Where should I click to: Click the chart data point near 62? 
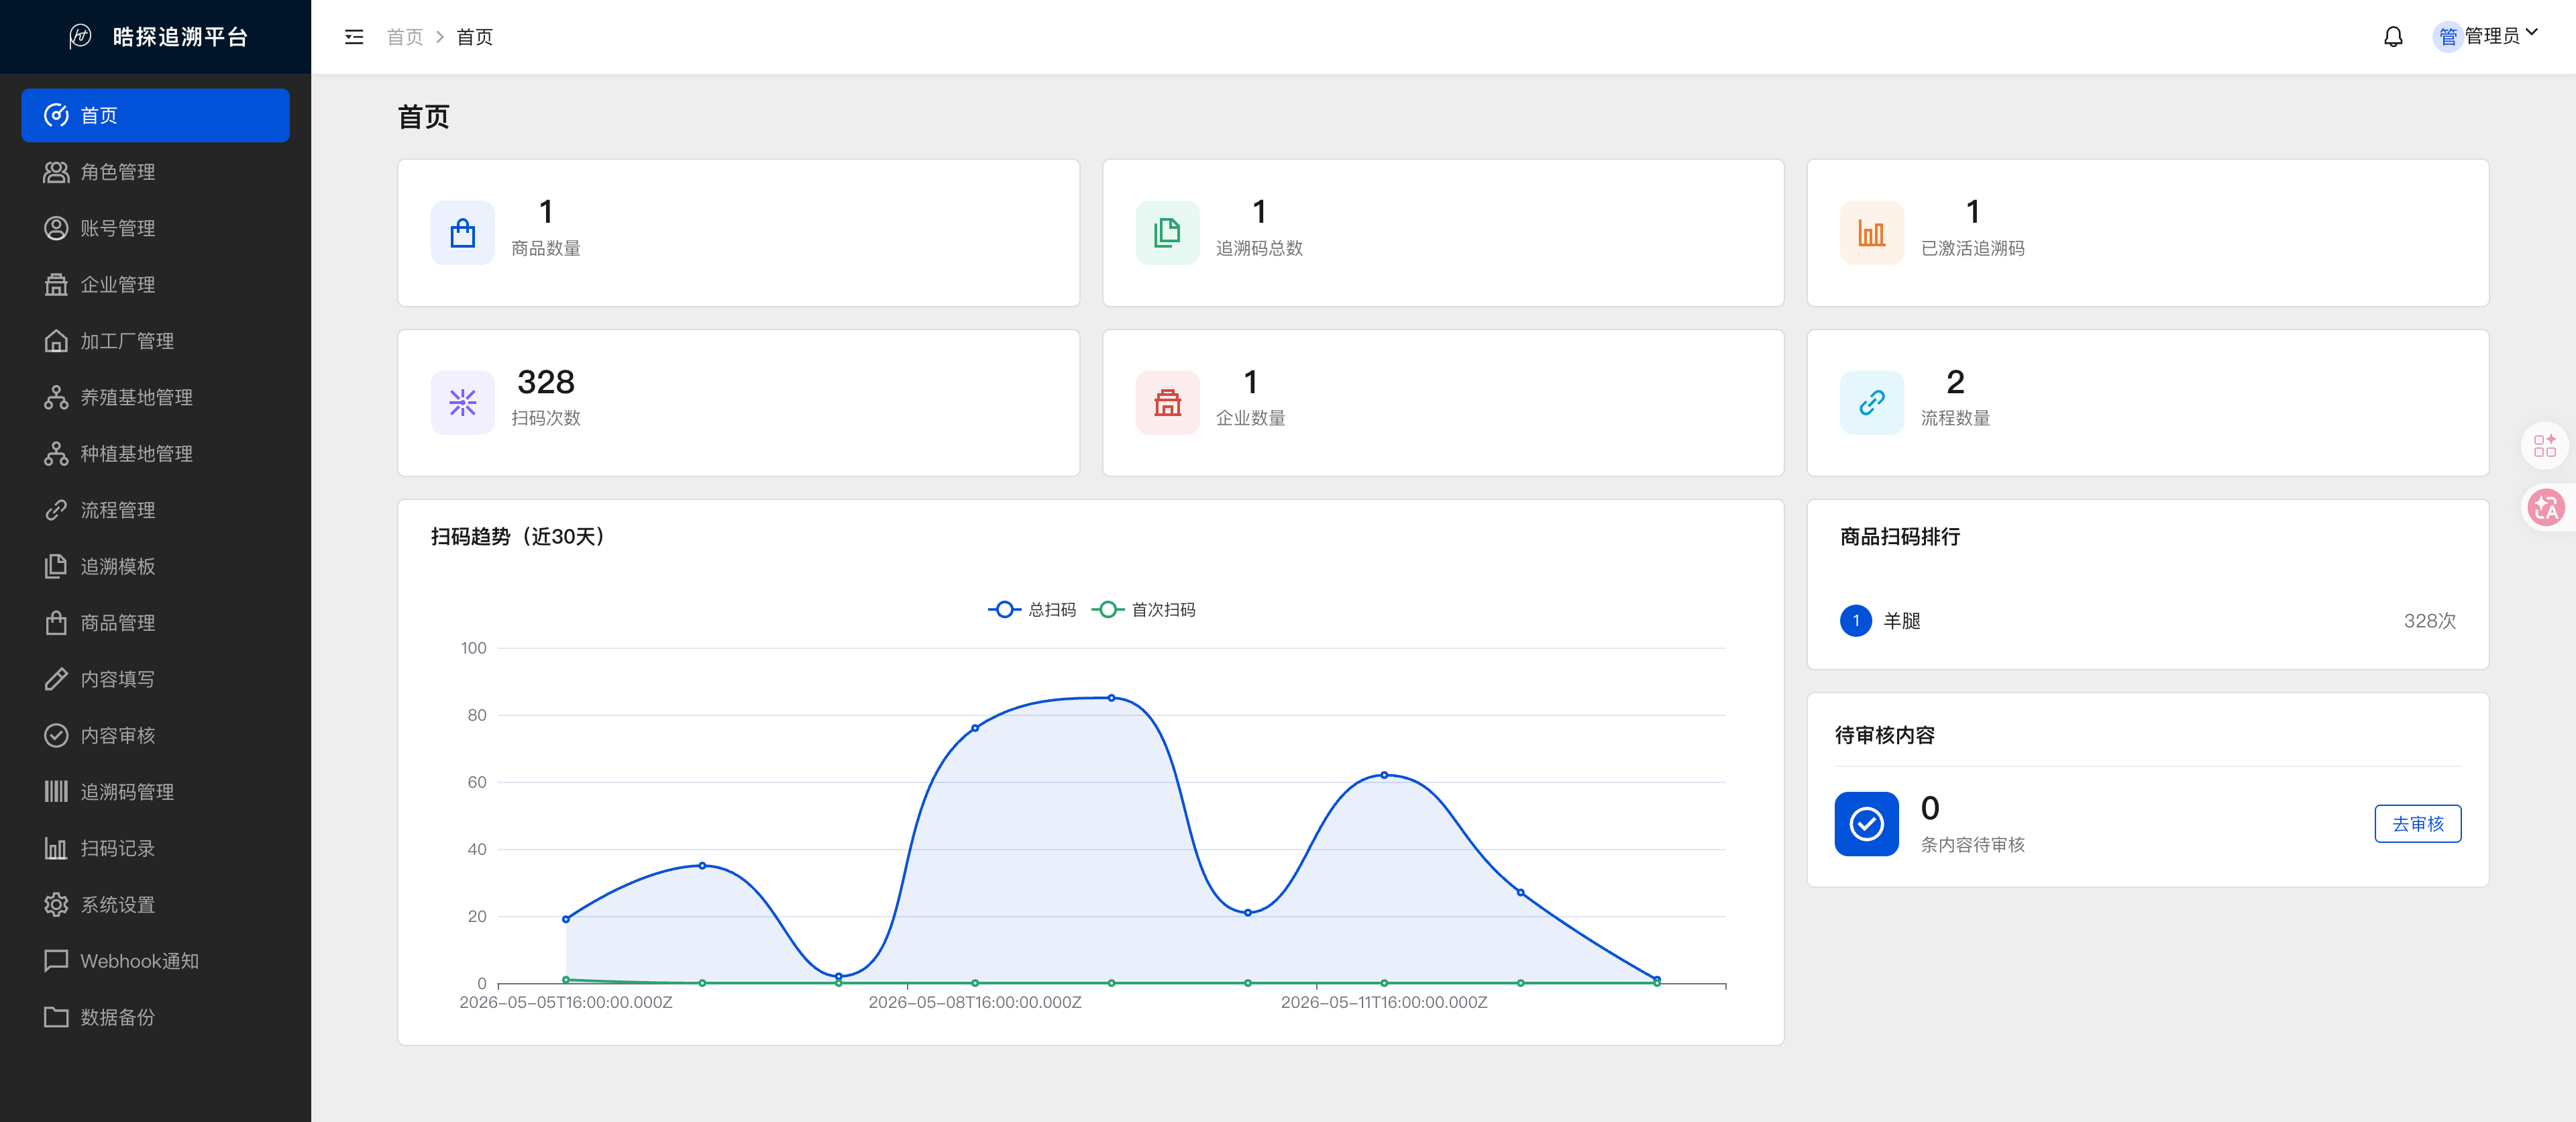tap(1384, 775)
